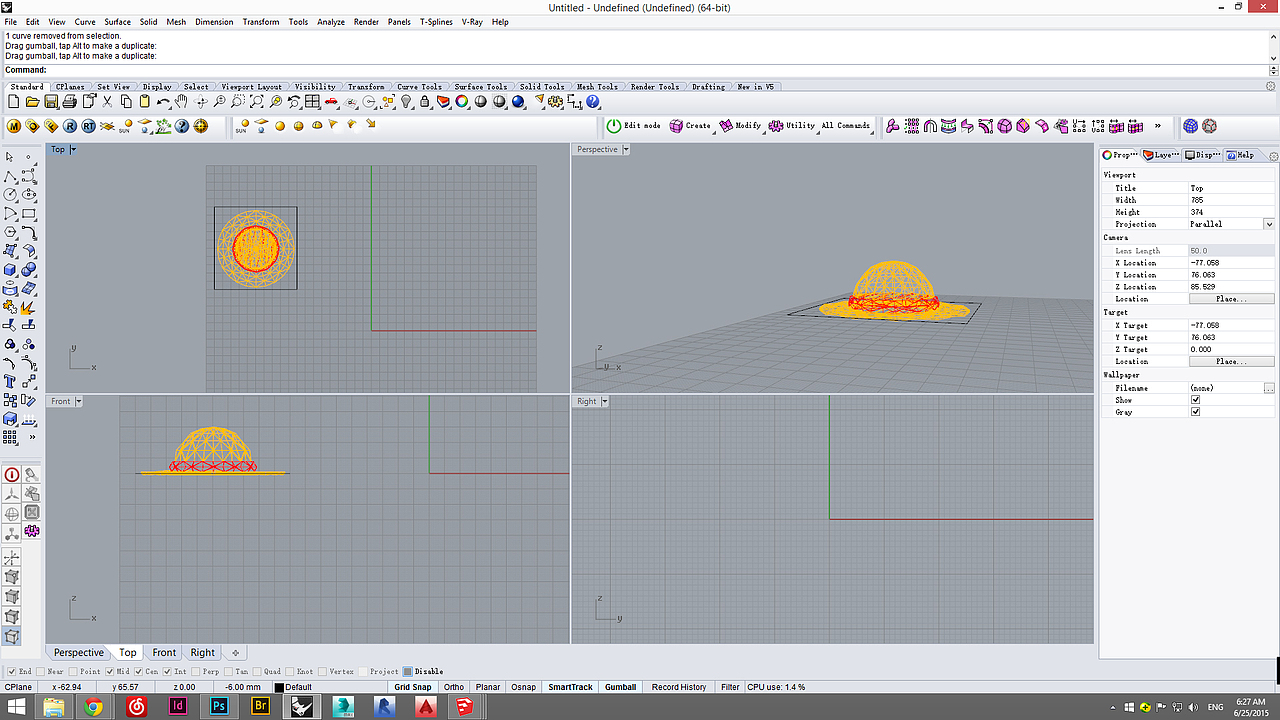1280x720 pixels.
Task: Toggle the End osnap checkbox
Action: (11, 672)
